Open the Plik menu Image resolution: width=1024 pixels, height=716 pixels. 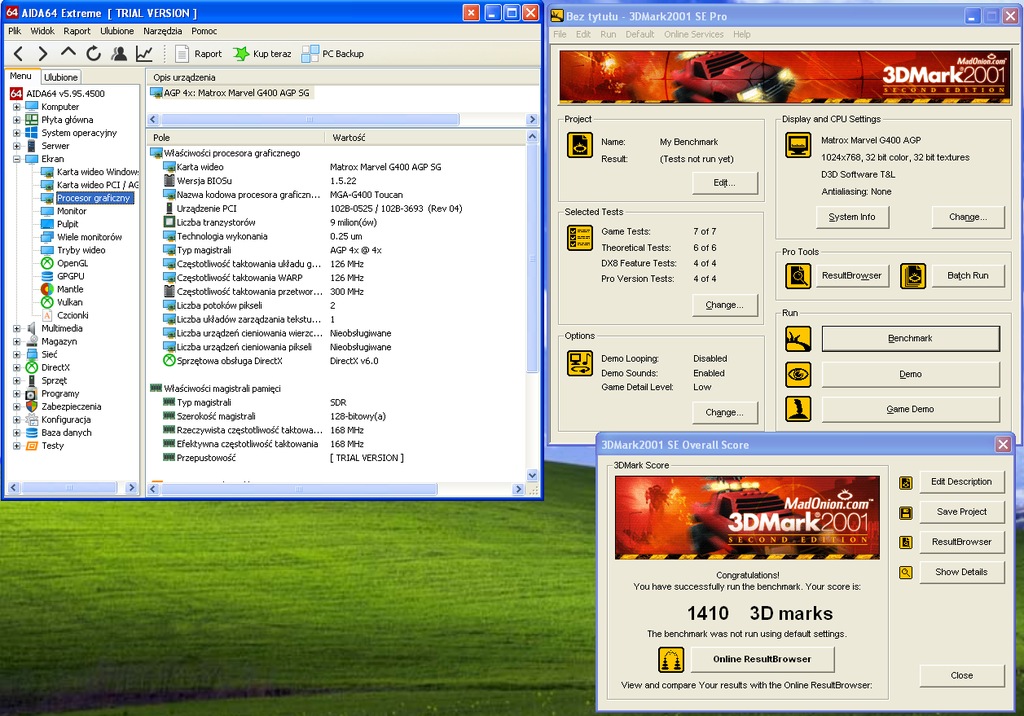(x=14, y=31)
